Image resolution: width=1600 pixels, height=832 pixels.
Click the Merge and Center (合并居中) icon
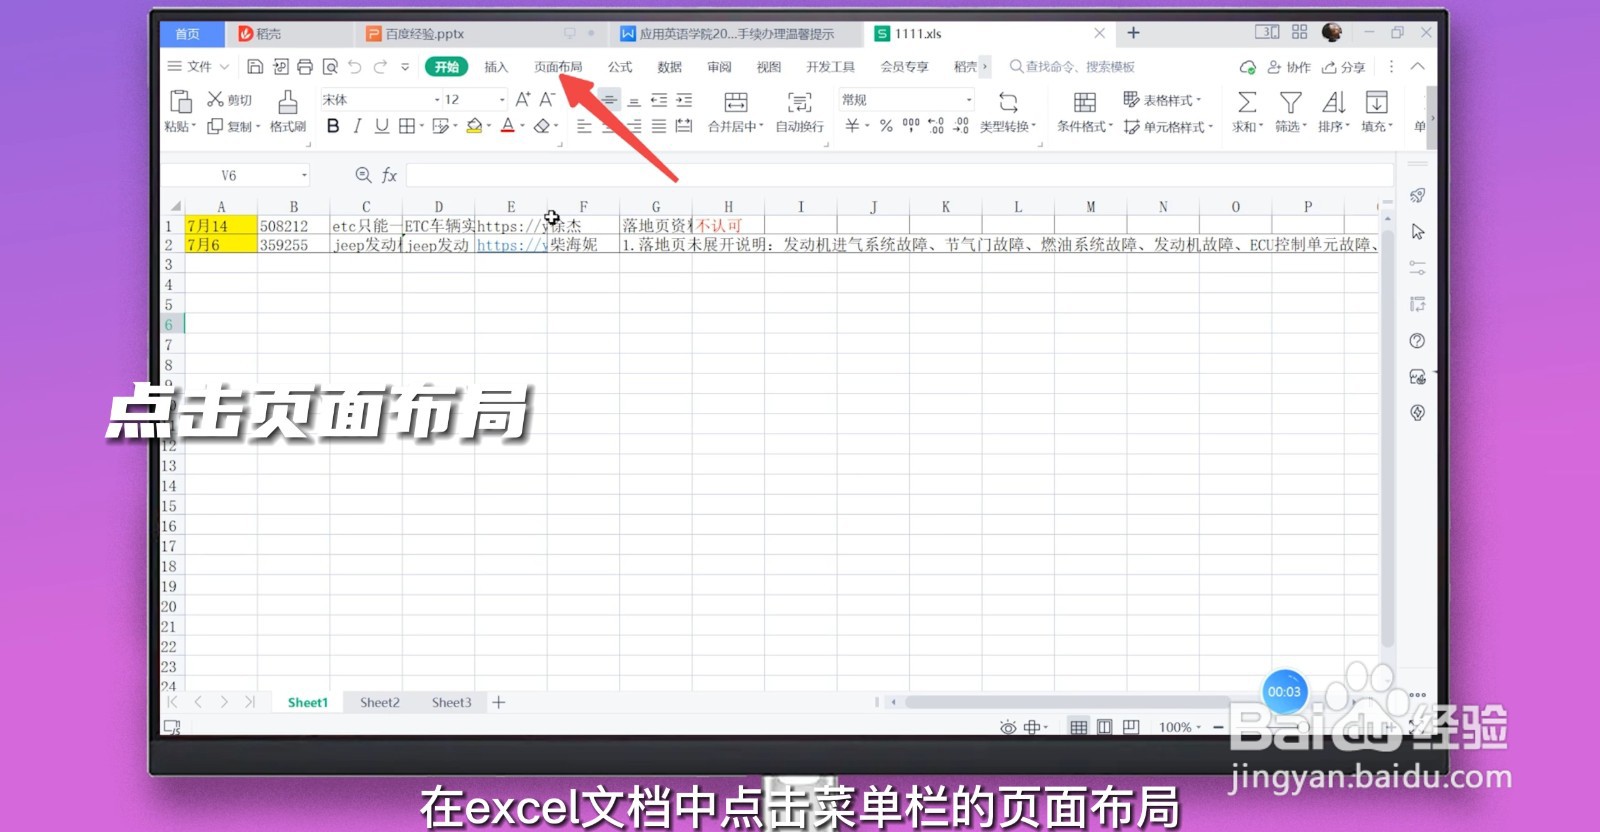736,102
